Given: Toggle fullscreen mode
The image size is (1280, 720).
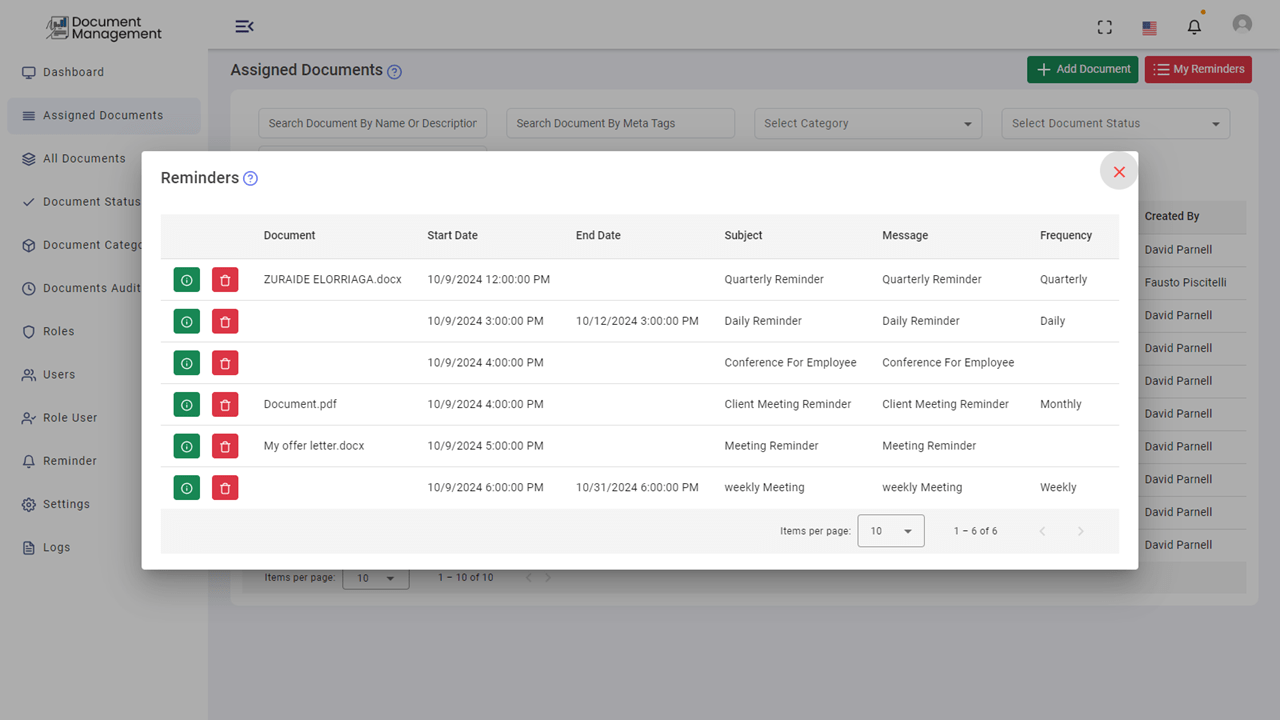Looking at the screenshot, I should (1104, 28).
